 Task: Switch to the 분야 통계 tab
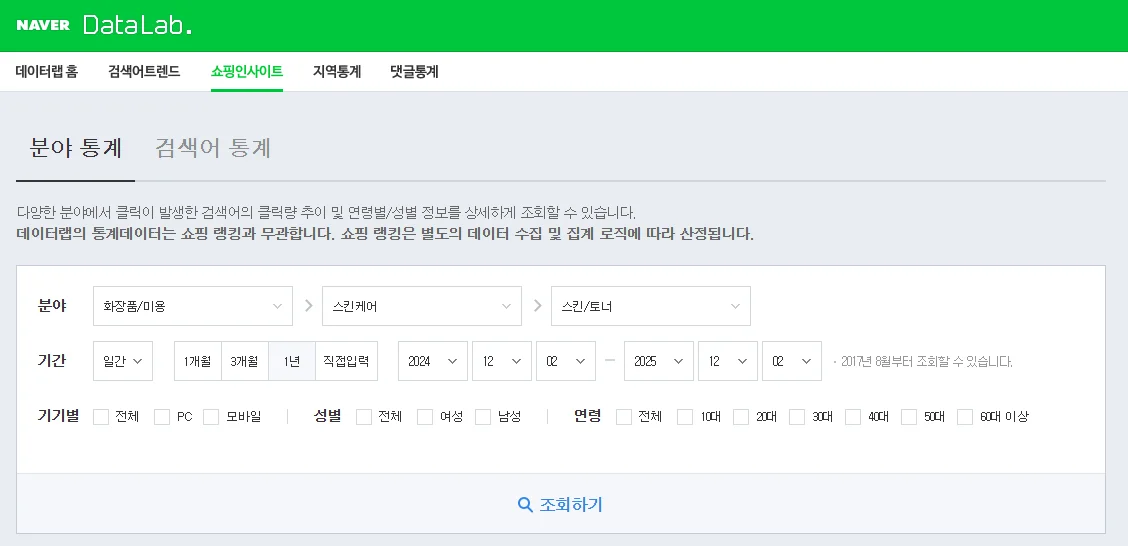point(76,148)
